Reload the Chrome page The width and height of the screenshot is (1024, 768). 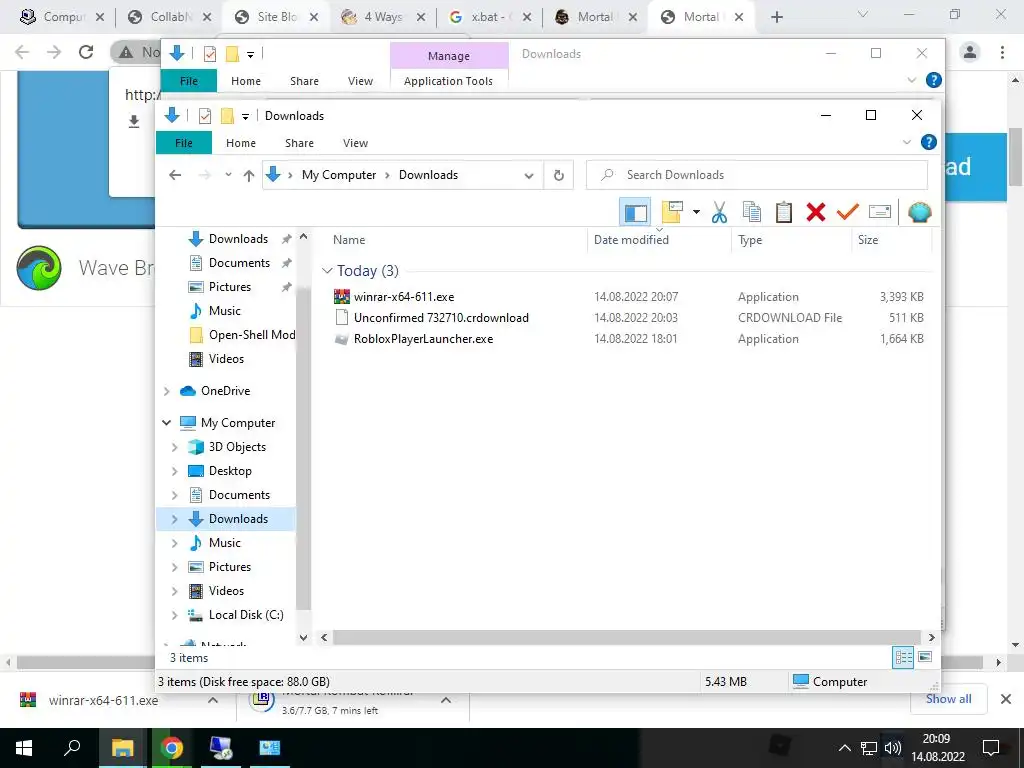click(x=86, y=52)
